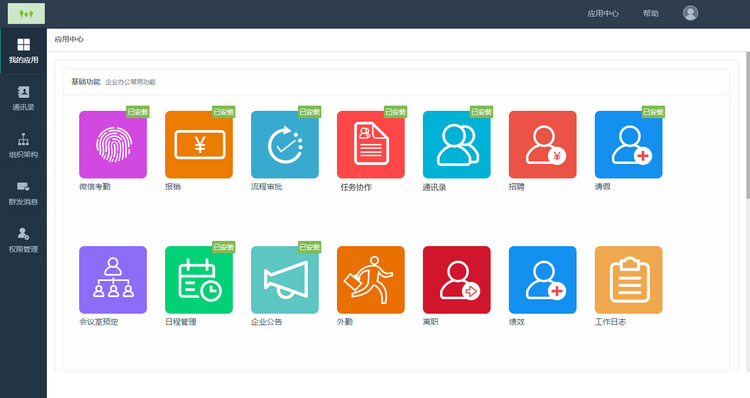The height and width of the screenshot is (398, 750).
Task: Open the 请假 leave request app icon
Action: click(x=629, y=144)
